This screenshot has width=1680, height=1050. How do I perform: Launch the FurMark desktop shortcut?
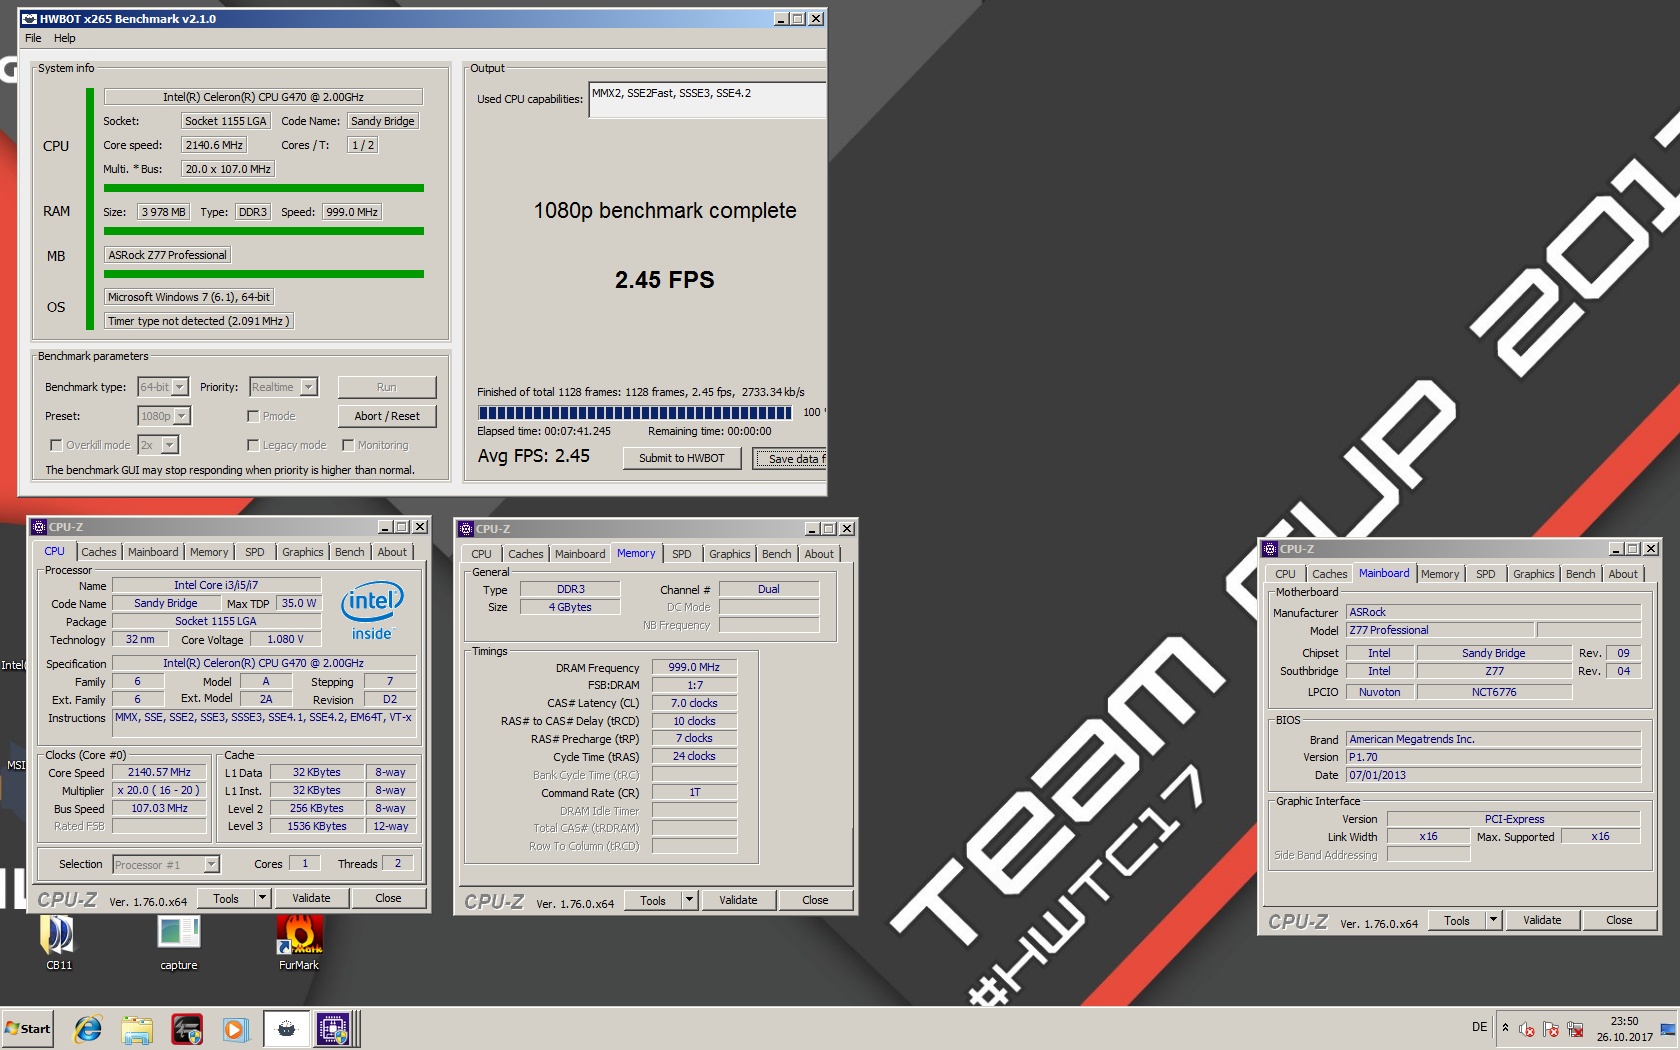(299, 943)
